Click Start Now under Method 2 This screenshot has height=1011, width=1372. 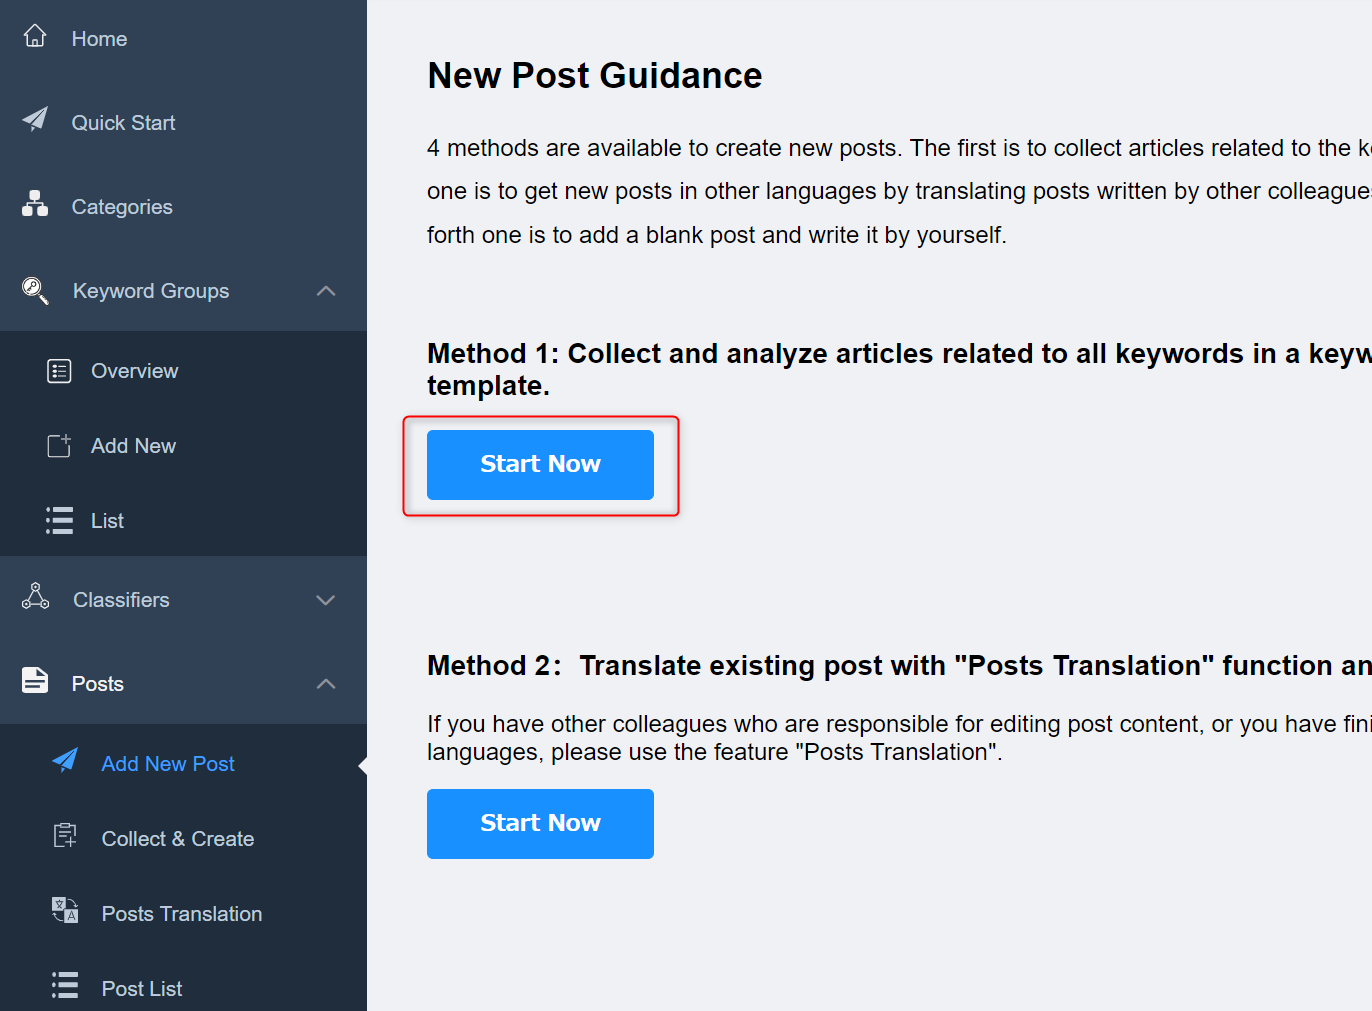(540, 824)
